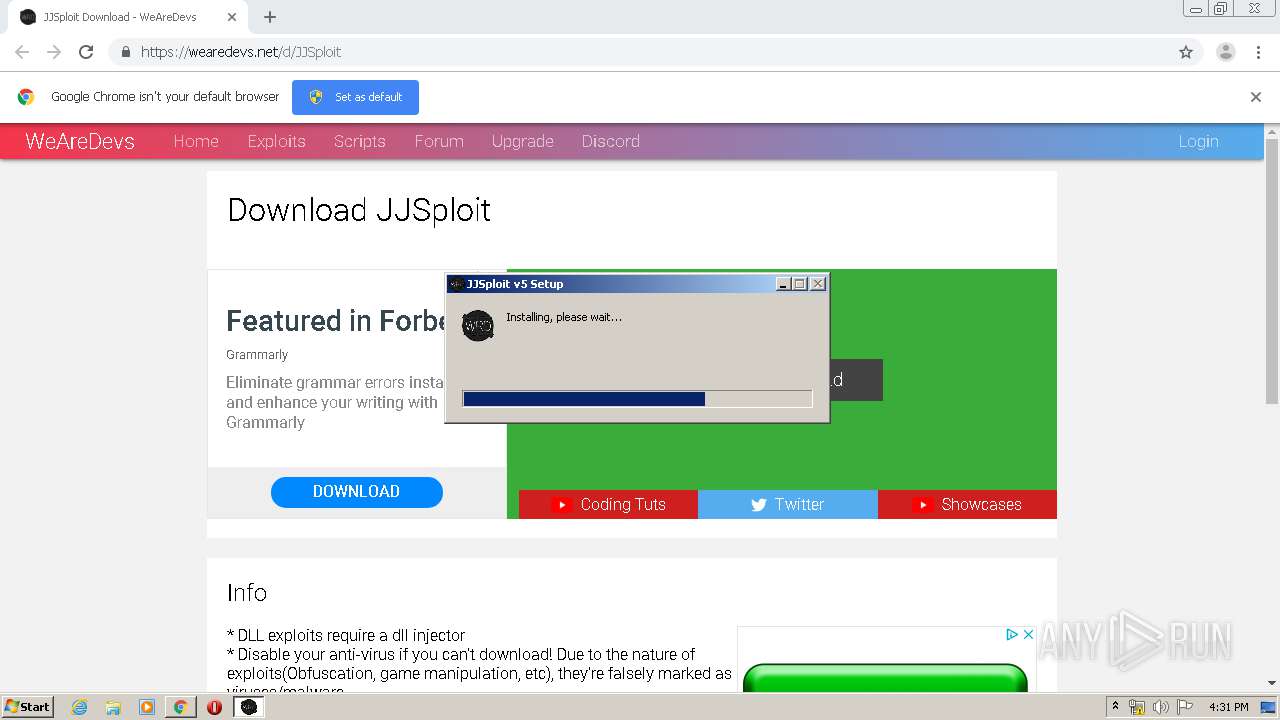1280x720 pixels.
Task: Bookmark this page with the star icon
Action: pyautogui.click(x=1186, y=52)
